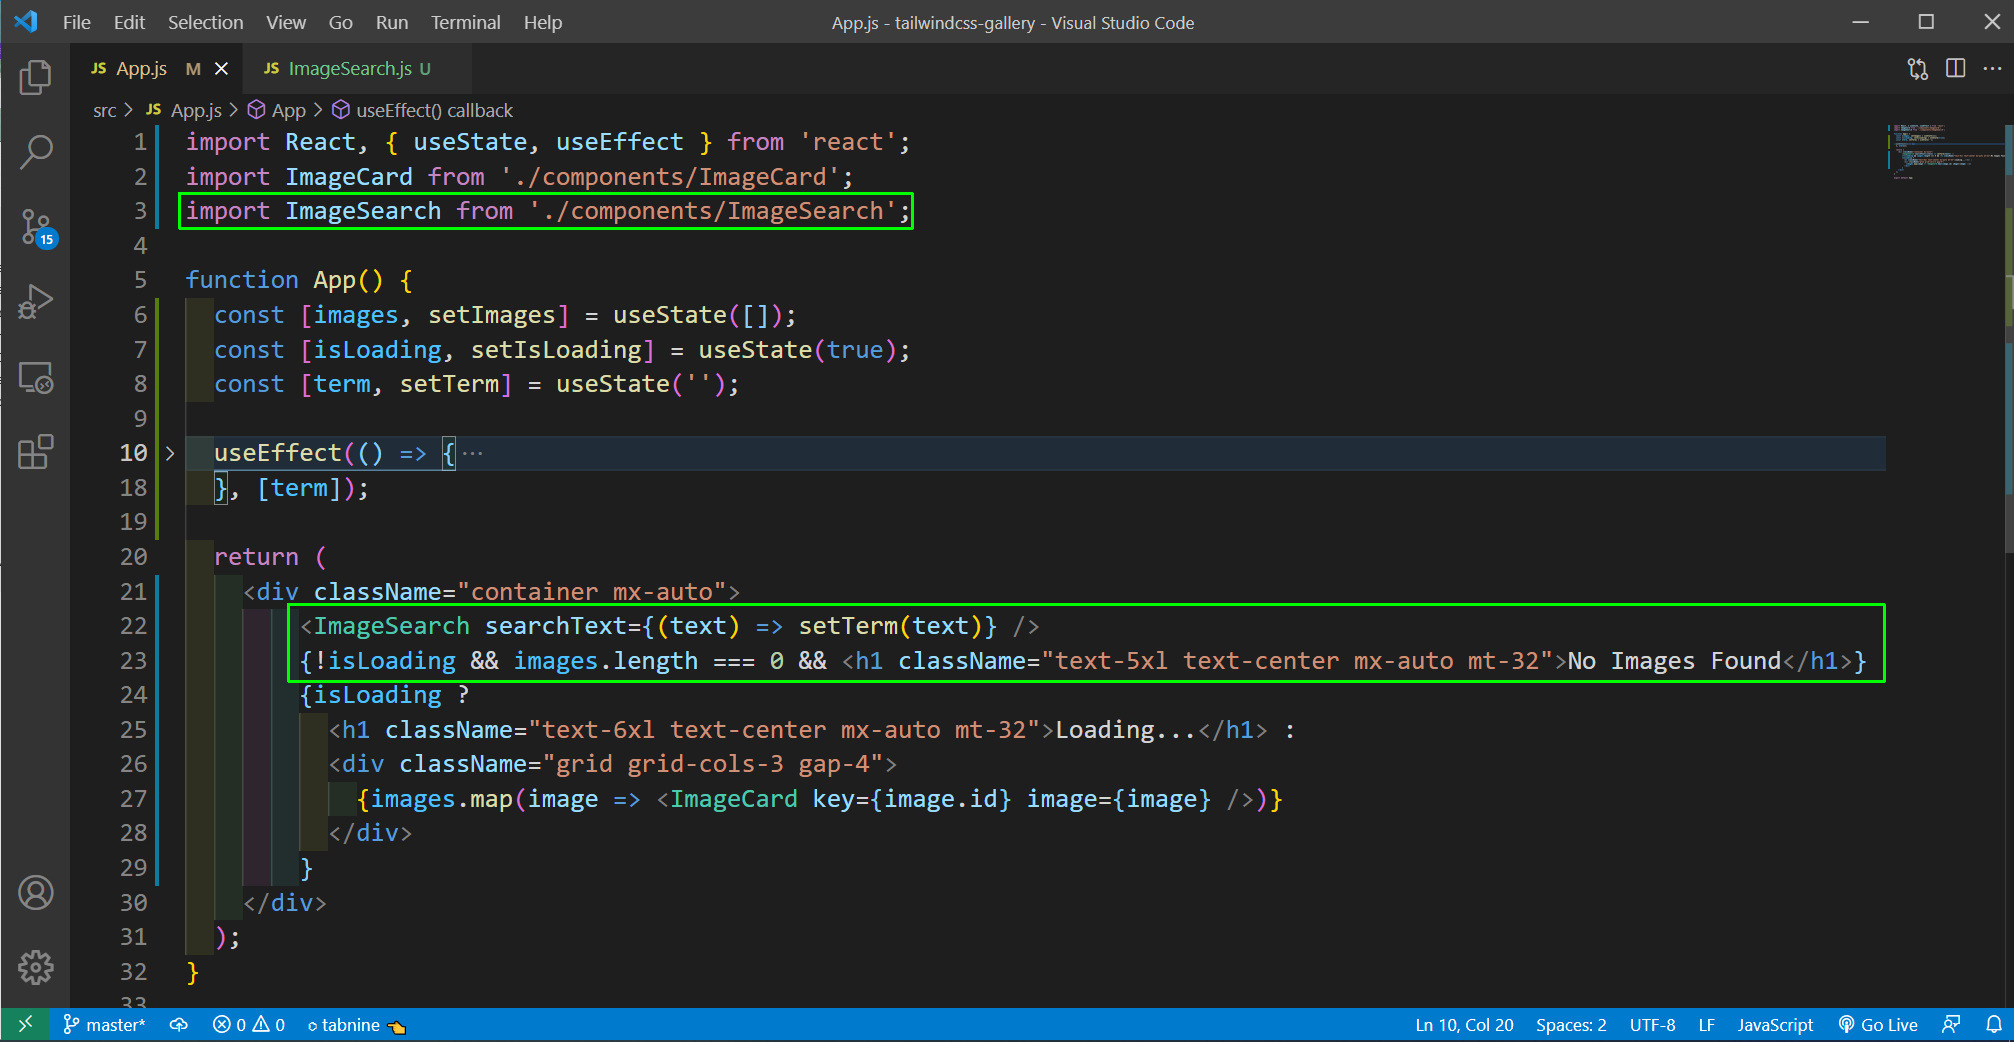This screenshot has height=1042, width=2014.
Task: Click the tabnine status bar item
Action: click(x=356, y=1025)
